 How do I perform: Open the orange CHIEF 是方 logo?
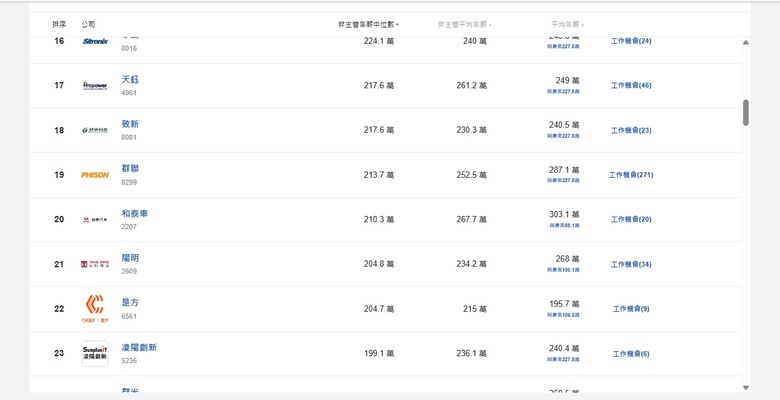click(x=95, y=308)
